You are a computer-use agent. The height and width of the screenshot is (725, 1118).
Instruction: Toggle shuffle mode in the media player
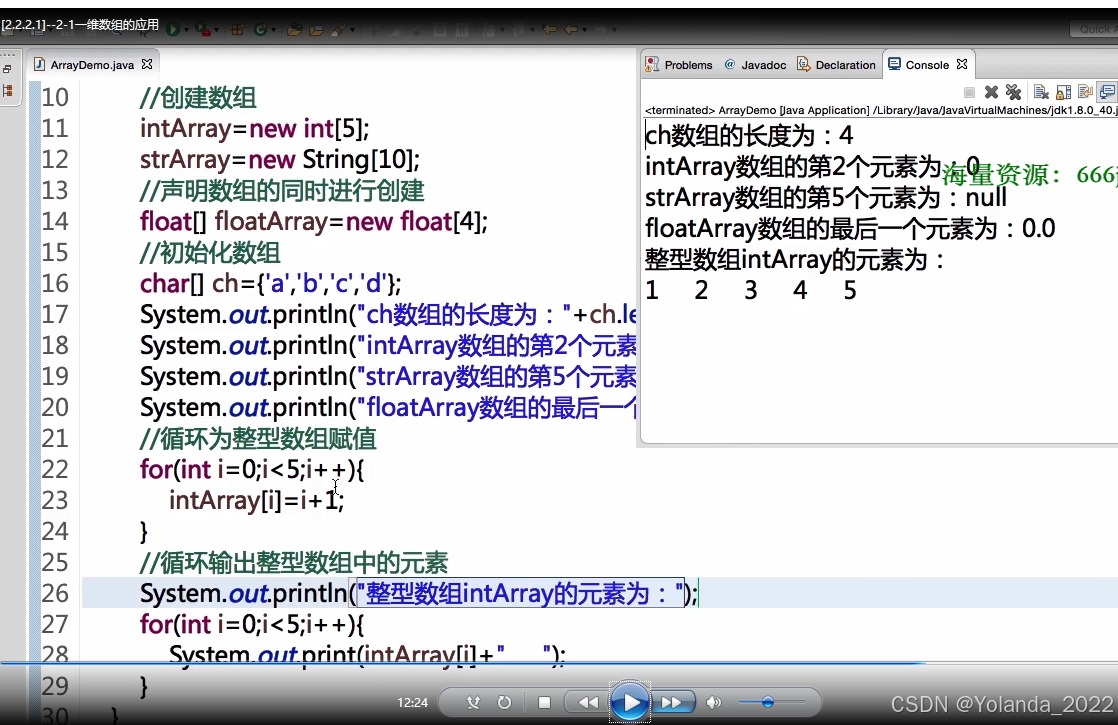(473, 702)
